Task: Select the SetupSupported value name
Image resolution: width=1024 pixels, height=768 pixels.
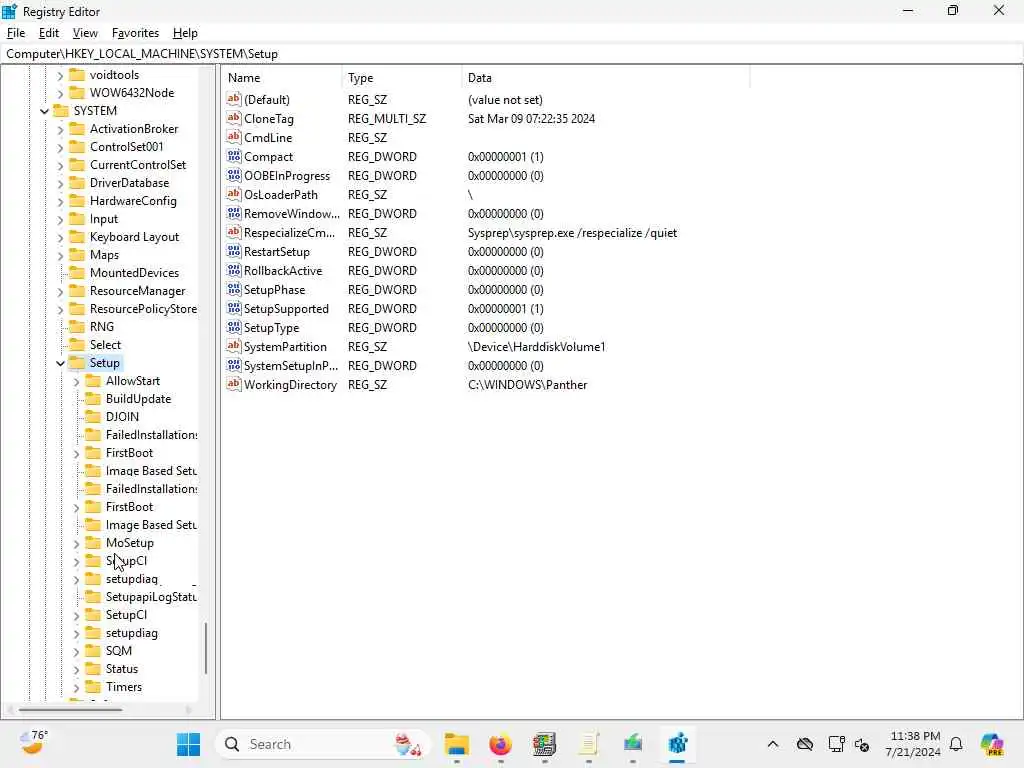Action: tap(286, 309)
